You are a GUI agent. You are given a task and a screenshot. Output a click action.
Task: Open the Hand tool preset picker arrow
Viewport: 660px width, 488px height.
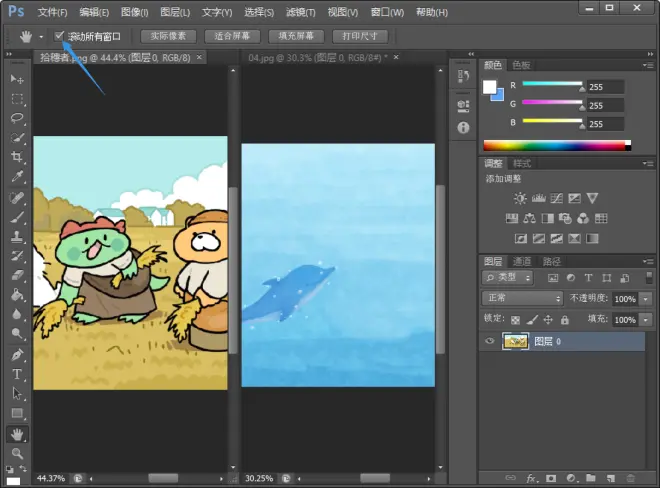[x=41, y=37]
